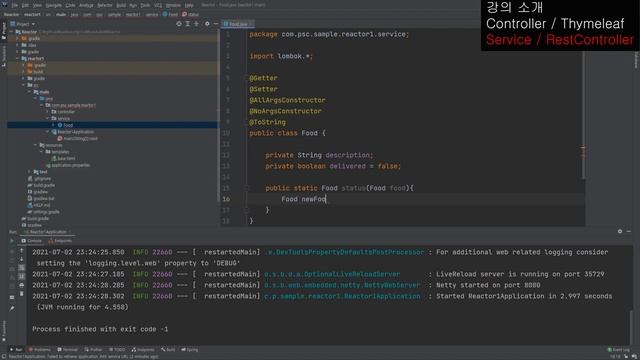Click the status breadcrumb in navigation bar

(191, 14)
